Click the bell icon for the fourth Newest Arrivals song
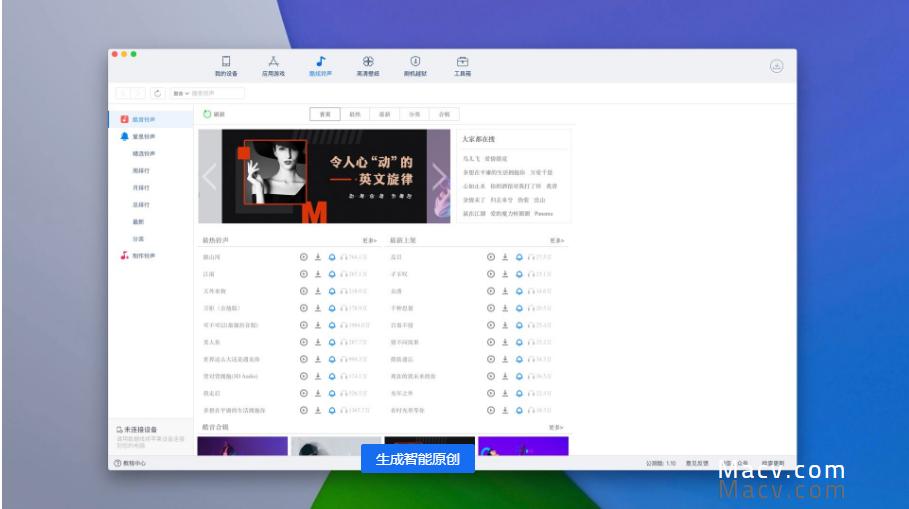Image resolution: width=909 pixels, height=509 pixels. click(x=519, y=308)
